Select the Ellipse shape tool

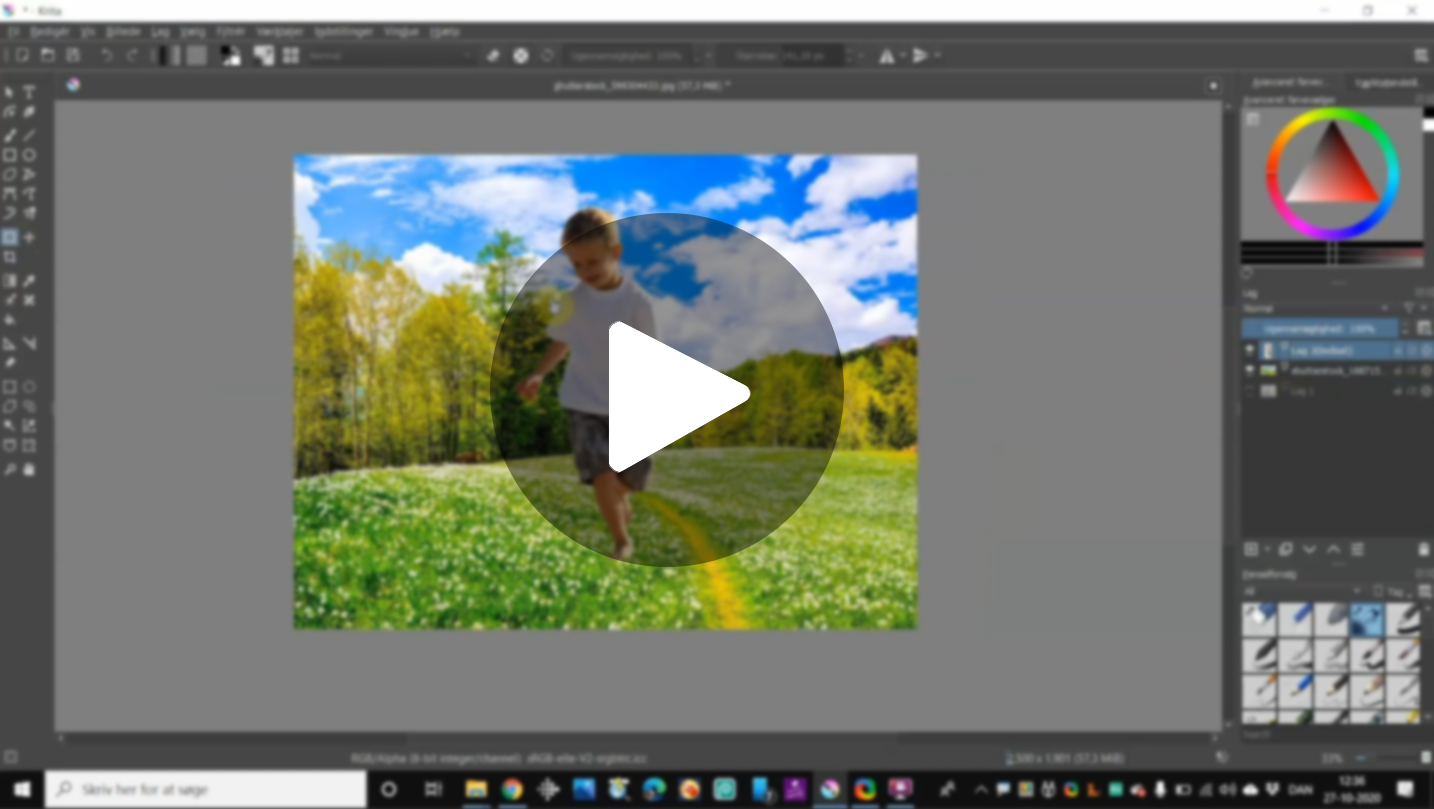[29, 155]
